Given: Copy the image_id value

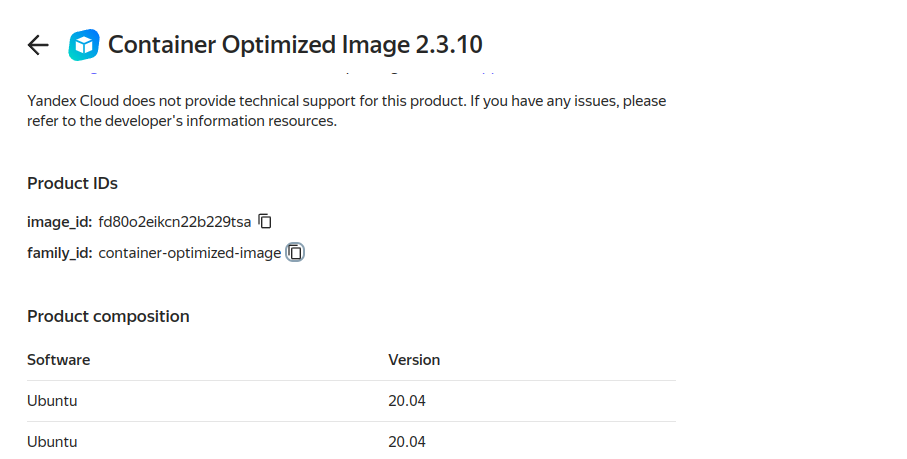Looking at the screenshot, I should point(265,220).
